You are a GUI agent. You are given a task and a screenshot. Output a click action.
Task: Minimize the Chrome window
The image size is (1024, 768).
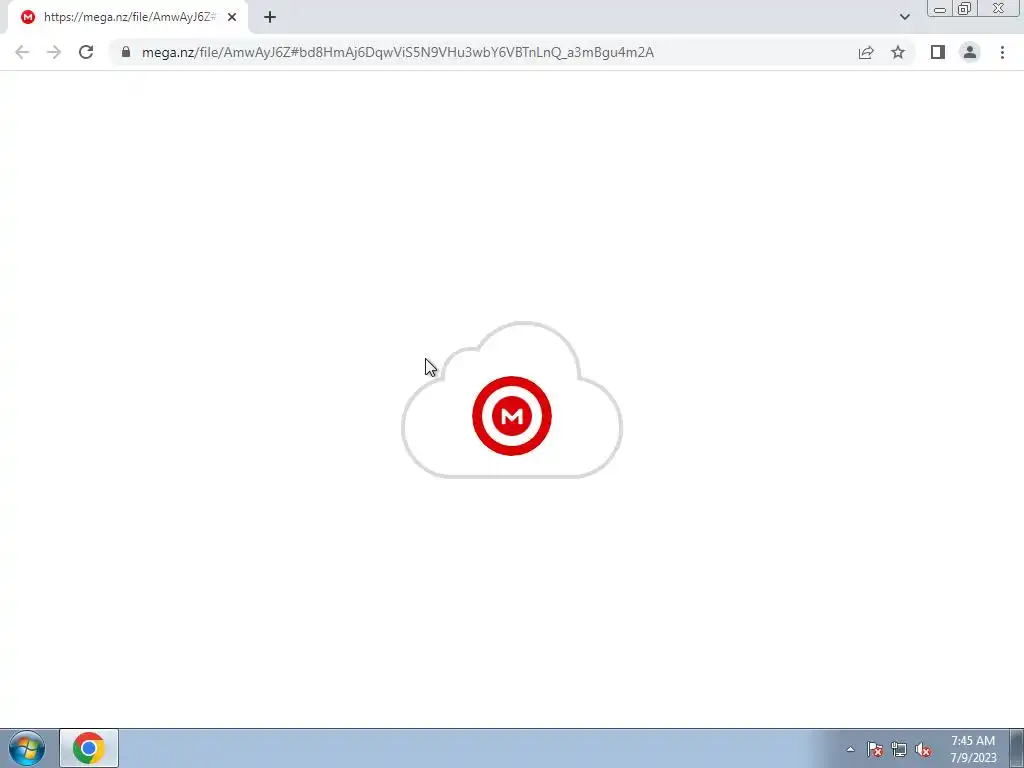click(x=940, y=9)
